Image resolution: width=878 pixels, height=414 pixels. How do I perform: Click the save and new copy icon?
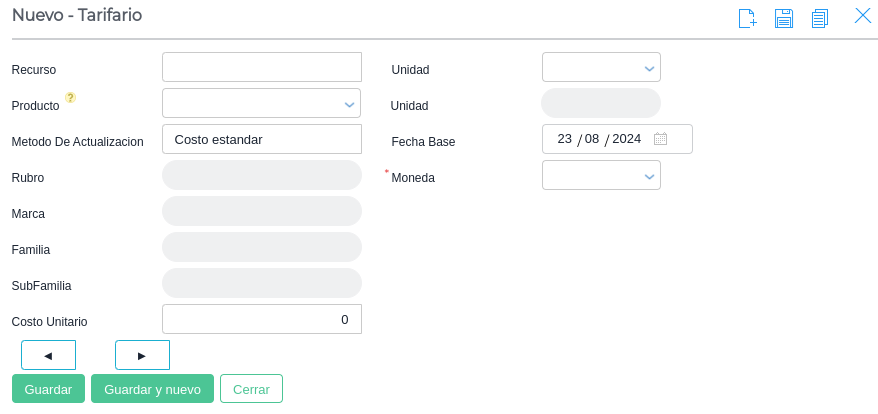click(x=820, y=18)
